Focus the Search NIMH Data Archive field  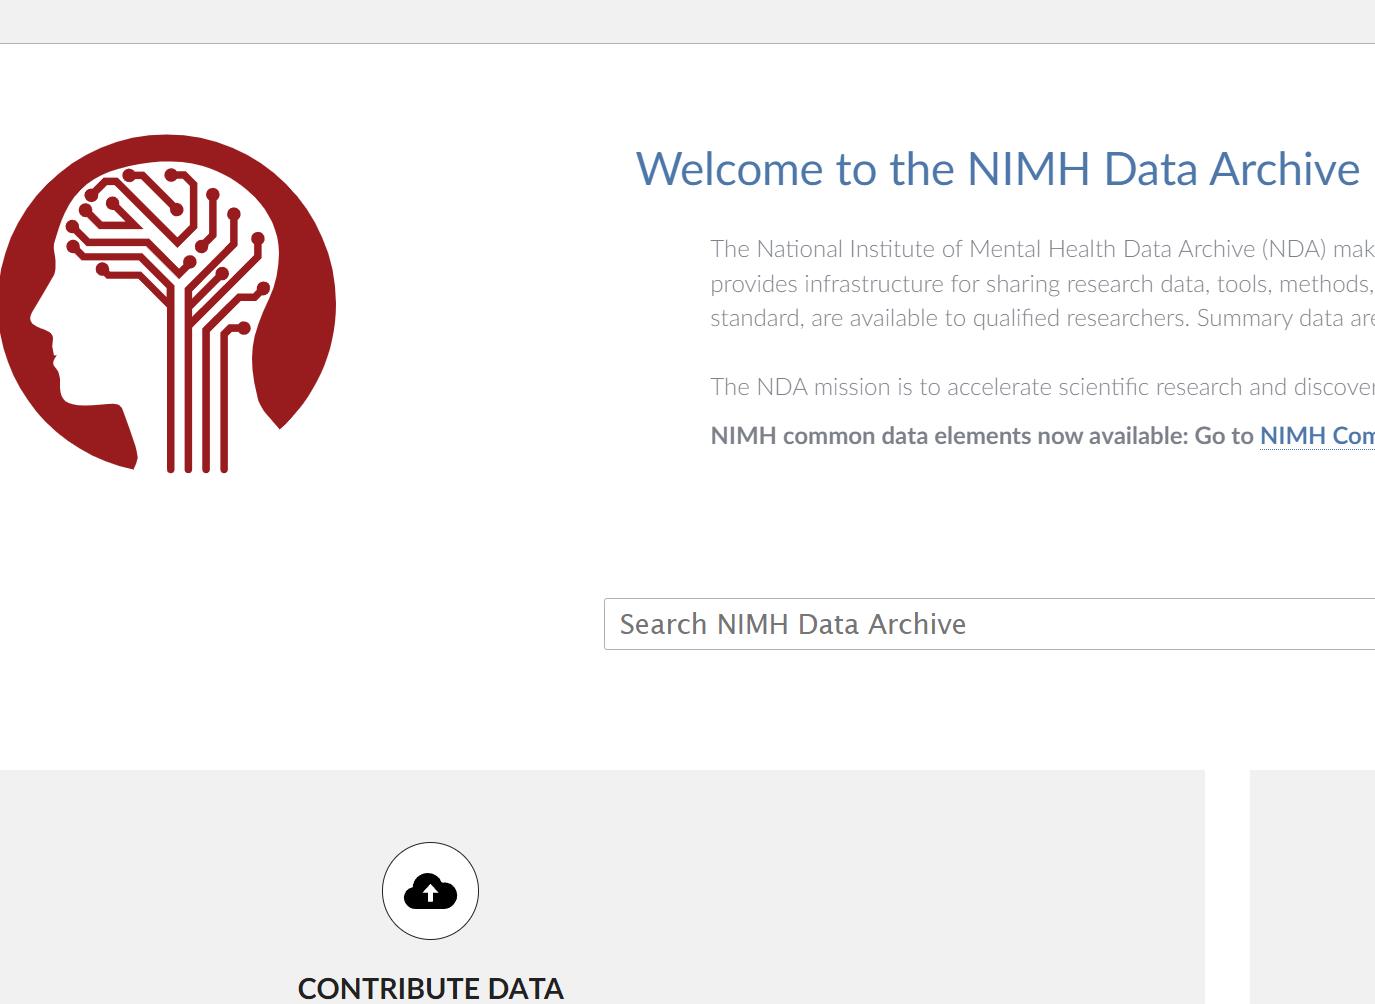990,624
